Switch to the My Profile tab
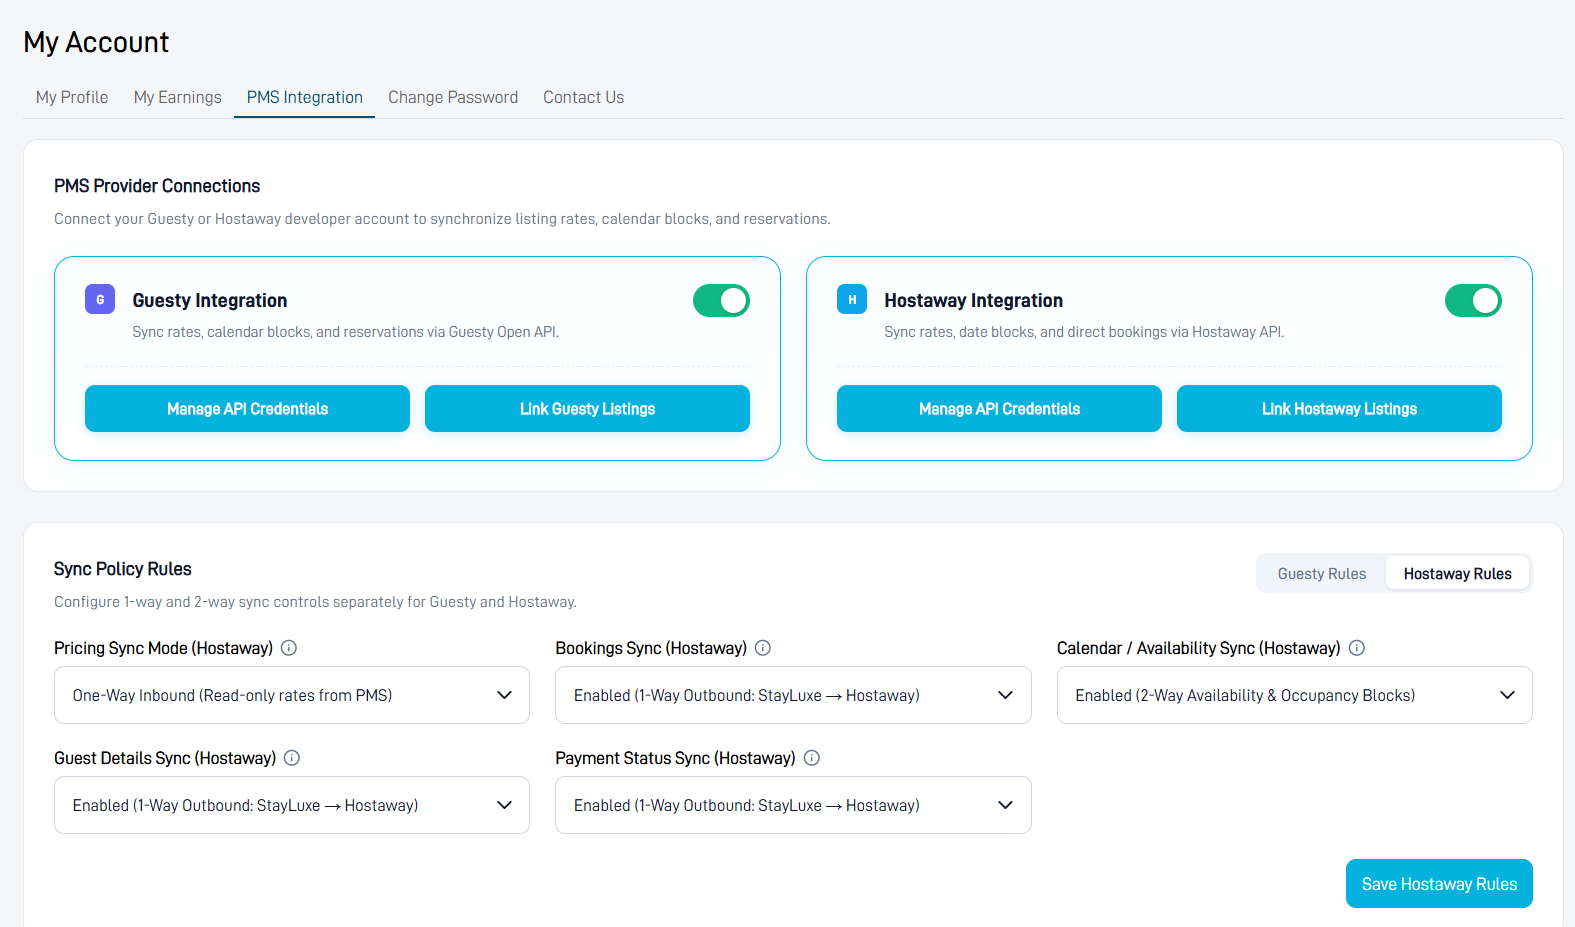This screenshot has height=927, width=1575. pyautogui.click(x=72, y=97)
